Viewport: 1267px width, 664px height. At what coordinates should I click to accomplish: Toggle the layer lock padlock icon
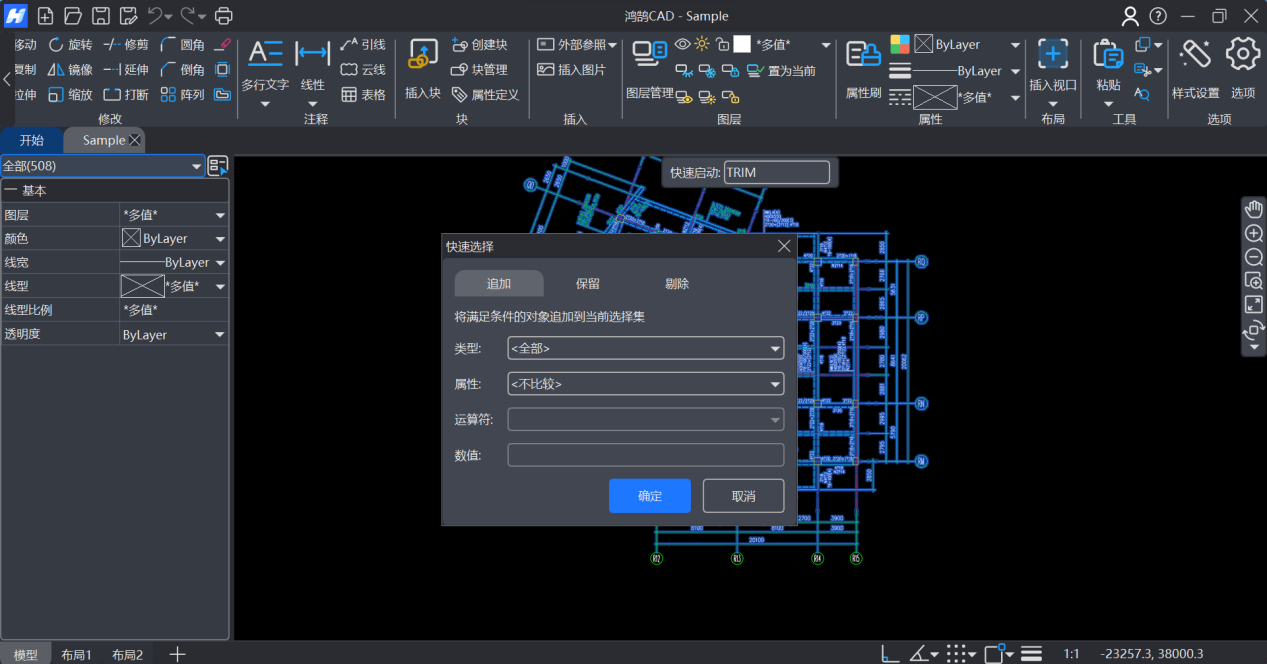[x=722, y=45]
